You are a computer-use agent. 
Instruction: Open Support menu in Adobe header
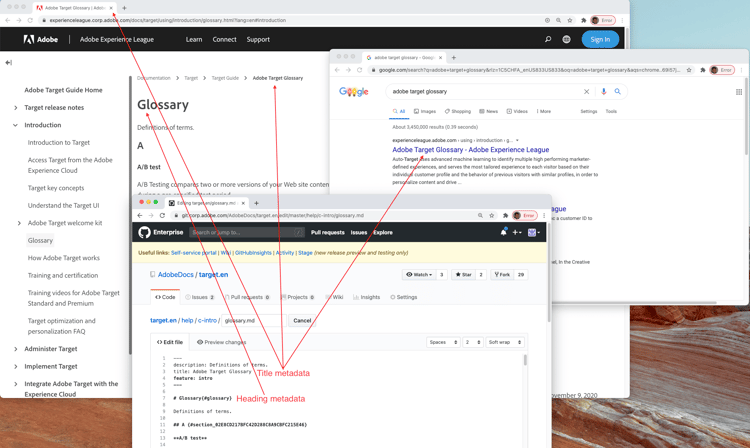(x=258, y=39)
